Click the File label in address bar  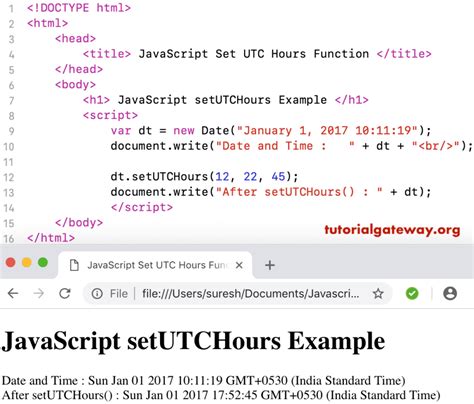119,294
